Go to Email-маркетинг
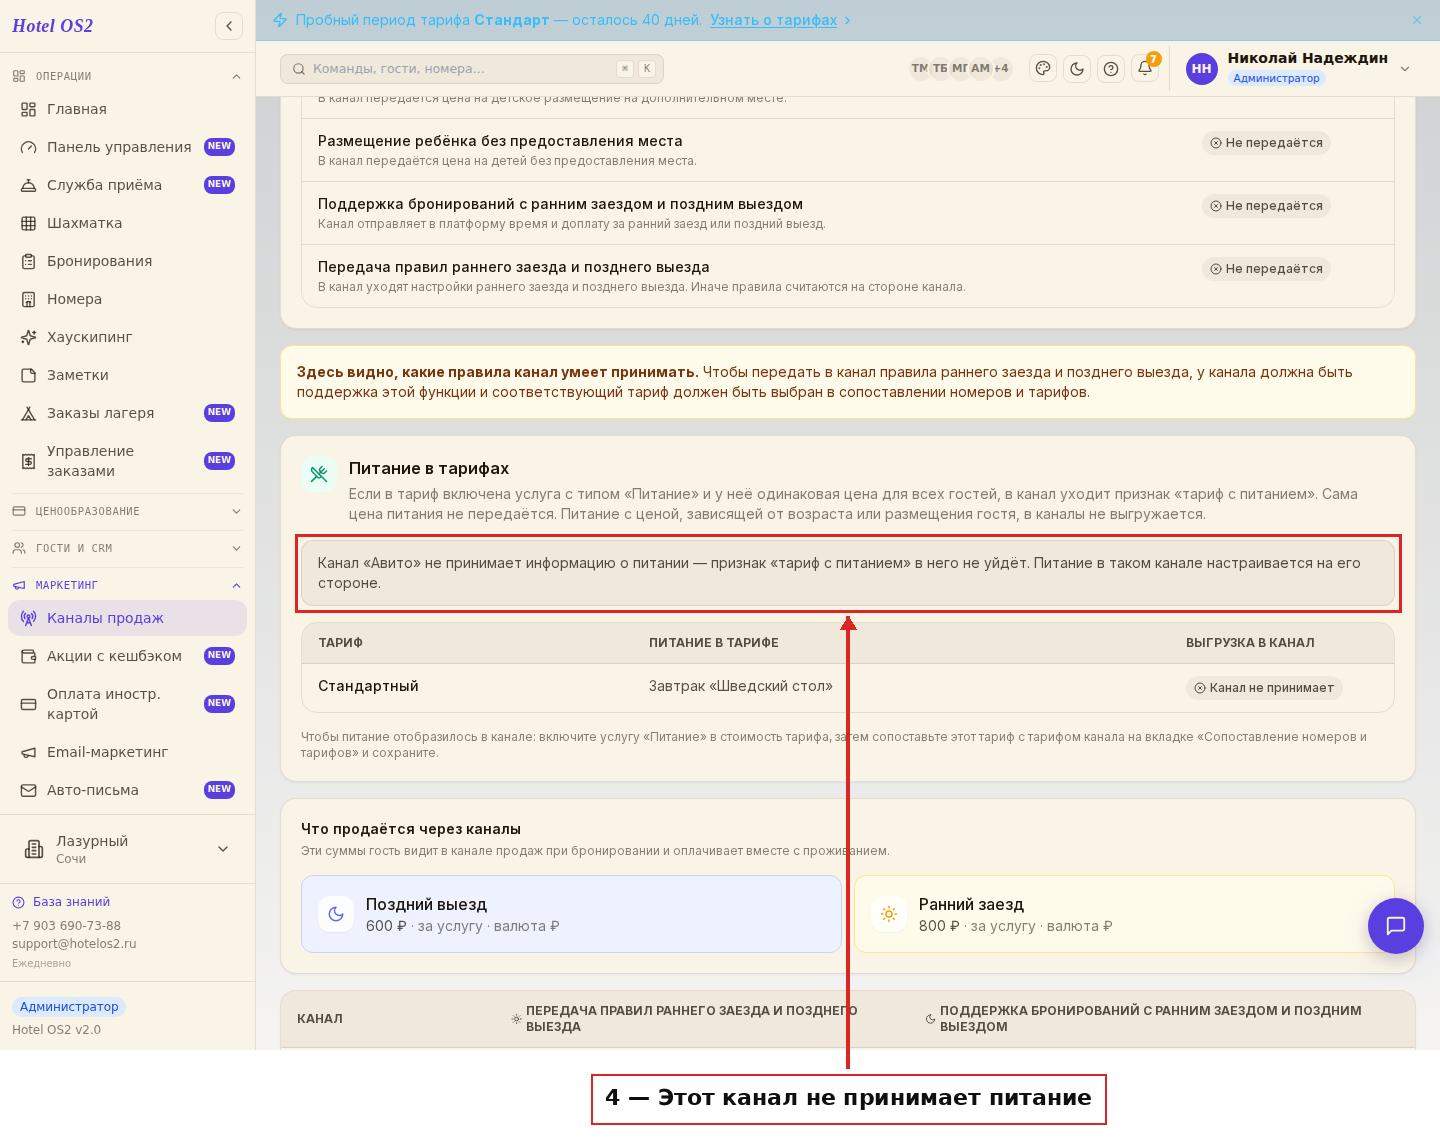Viewport: 1440px width, 1148px height. coord(127,752)
